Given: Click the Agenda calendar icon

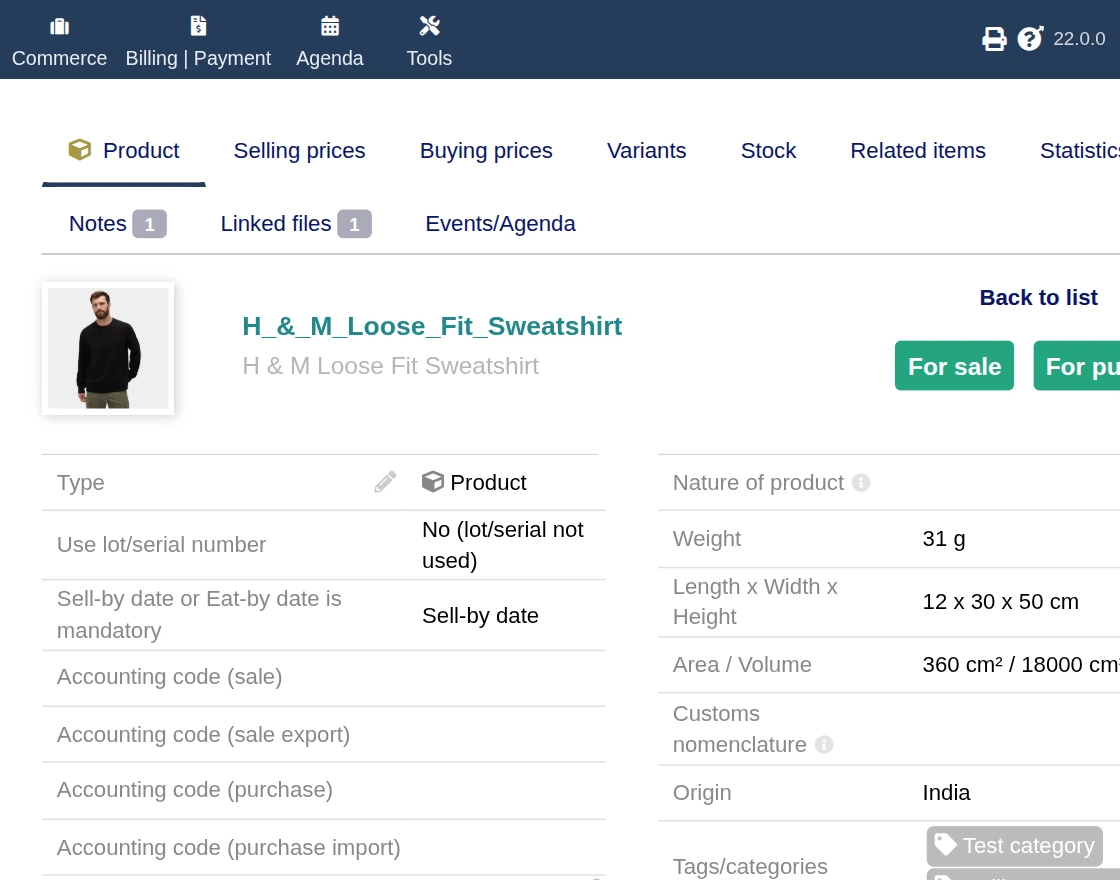Looking at the screenshot, I should coord(330,26).
